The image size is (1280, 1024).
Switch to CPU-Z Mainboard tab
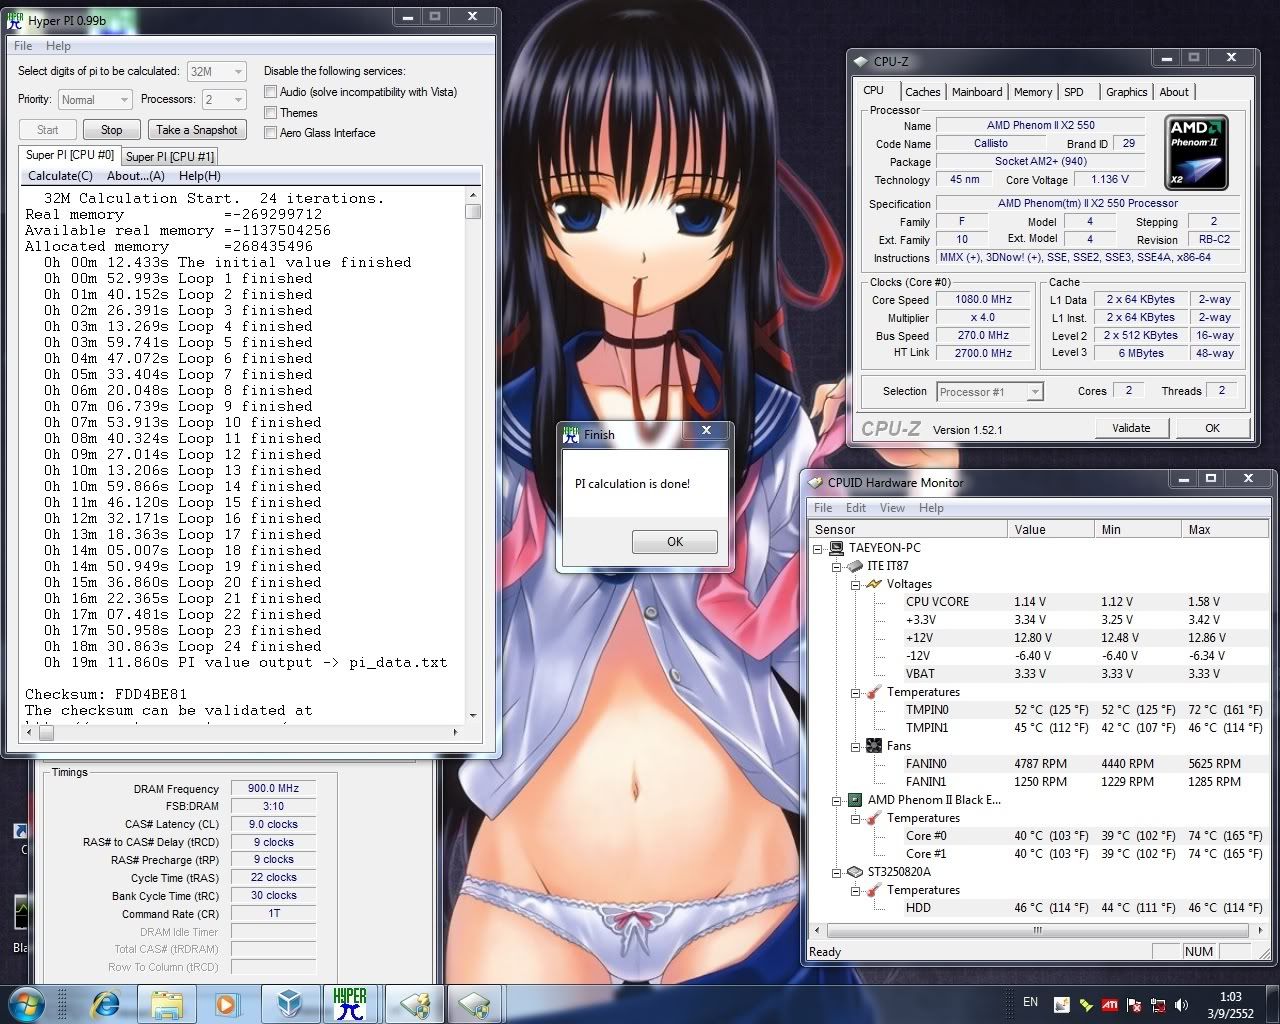pos(977,92)
